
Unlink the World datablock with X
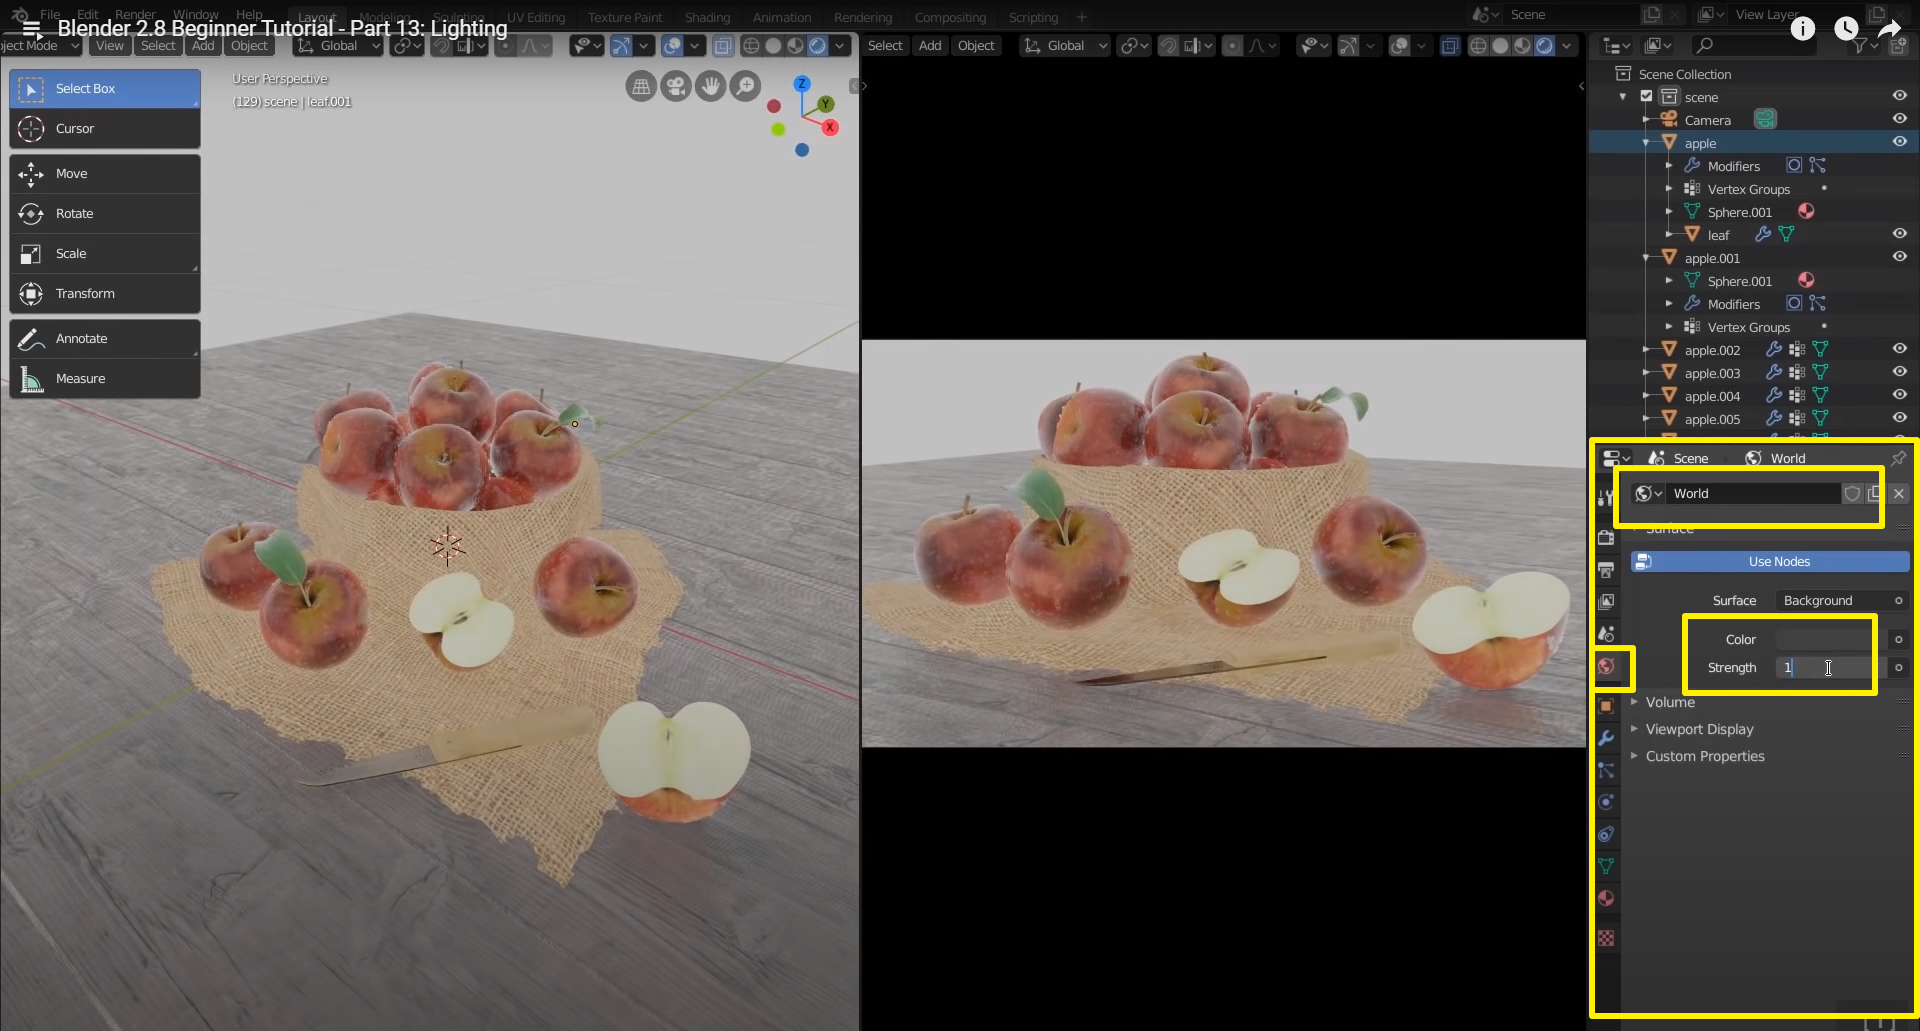coord(1898,494)
